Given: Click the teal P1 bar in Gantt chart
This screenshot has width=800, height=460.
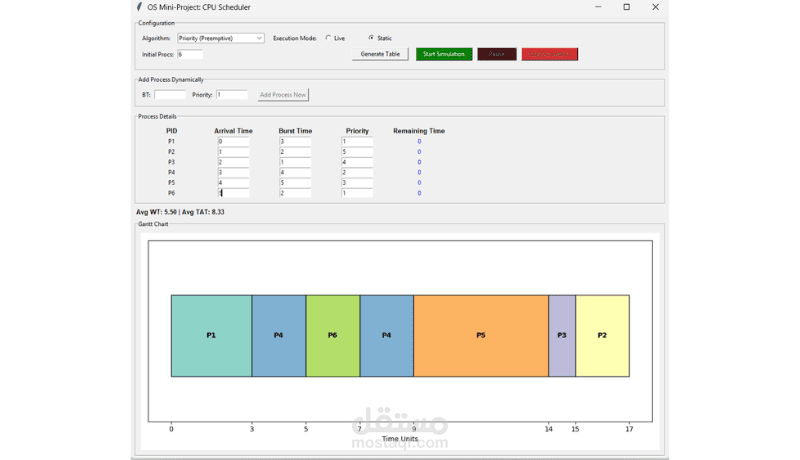Looking at the screenshot, I should 211,336.
